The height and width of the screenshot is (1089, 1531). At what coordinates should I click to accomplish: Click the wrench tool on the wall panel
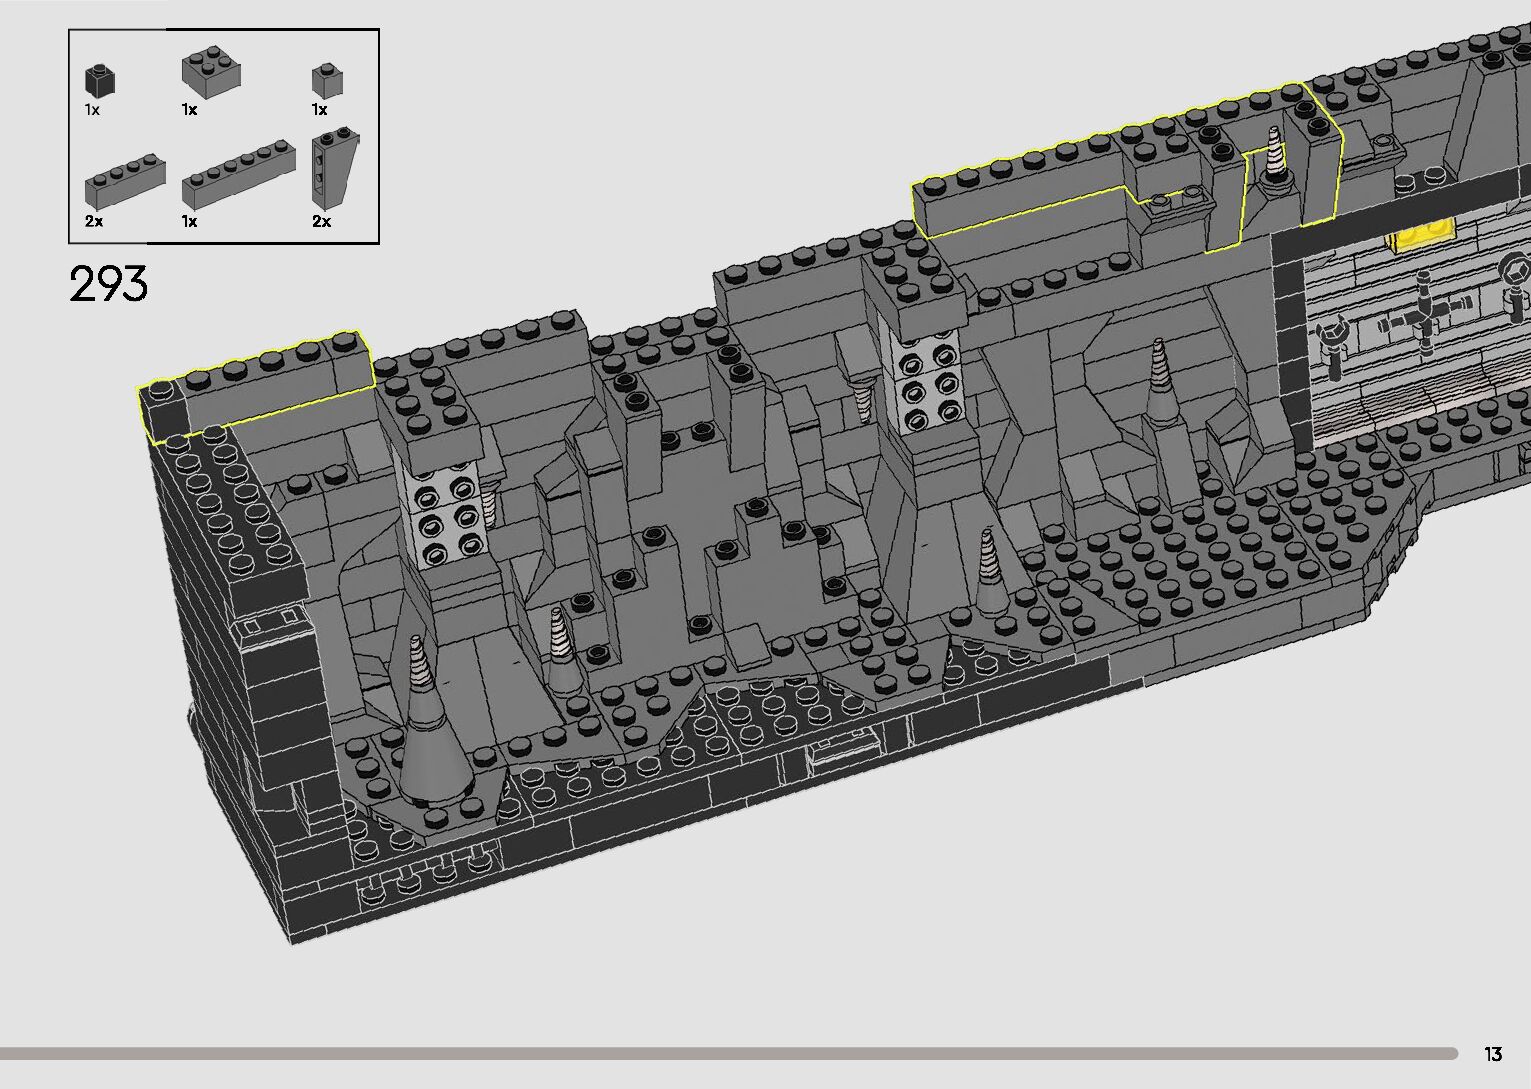pyautogui.click(x=1331, y=345)
